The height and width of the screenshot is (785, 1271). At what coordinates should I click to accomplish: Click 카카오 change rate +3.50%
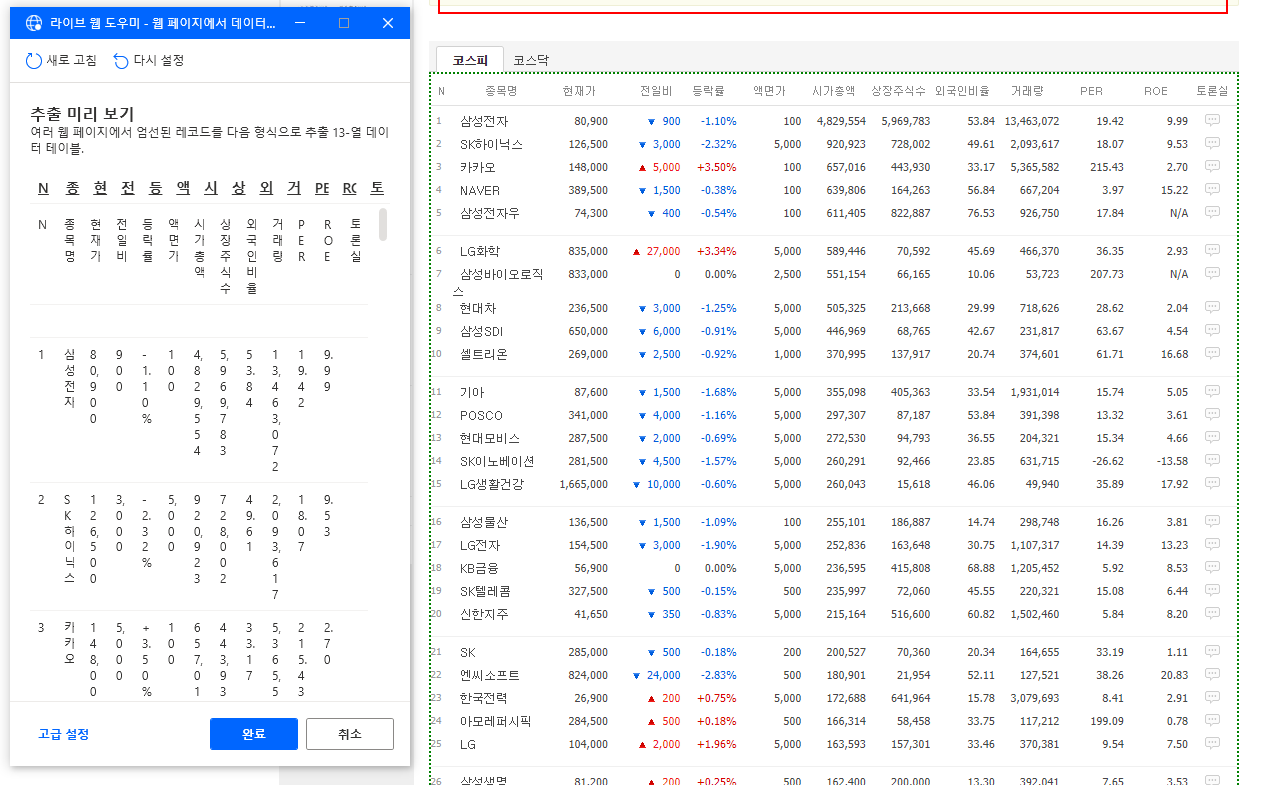coord(716,167)
